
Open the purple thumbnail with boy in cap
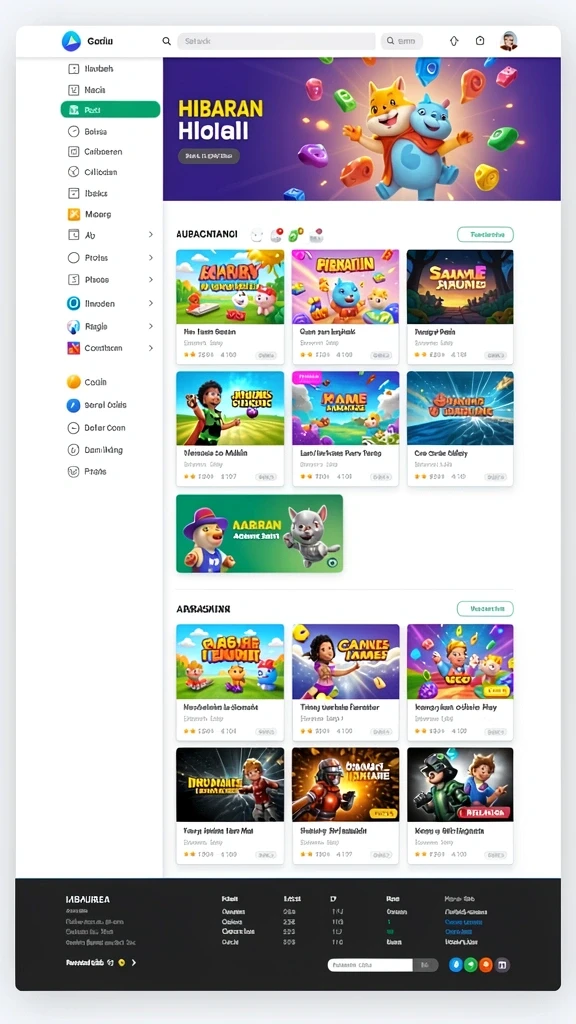point(460,661)
